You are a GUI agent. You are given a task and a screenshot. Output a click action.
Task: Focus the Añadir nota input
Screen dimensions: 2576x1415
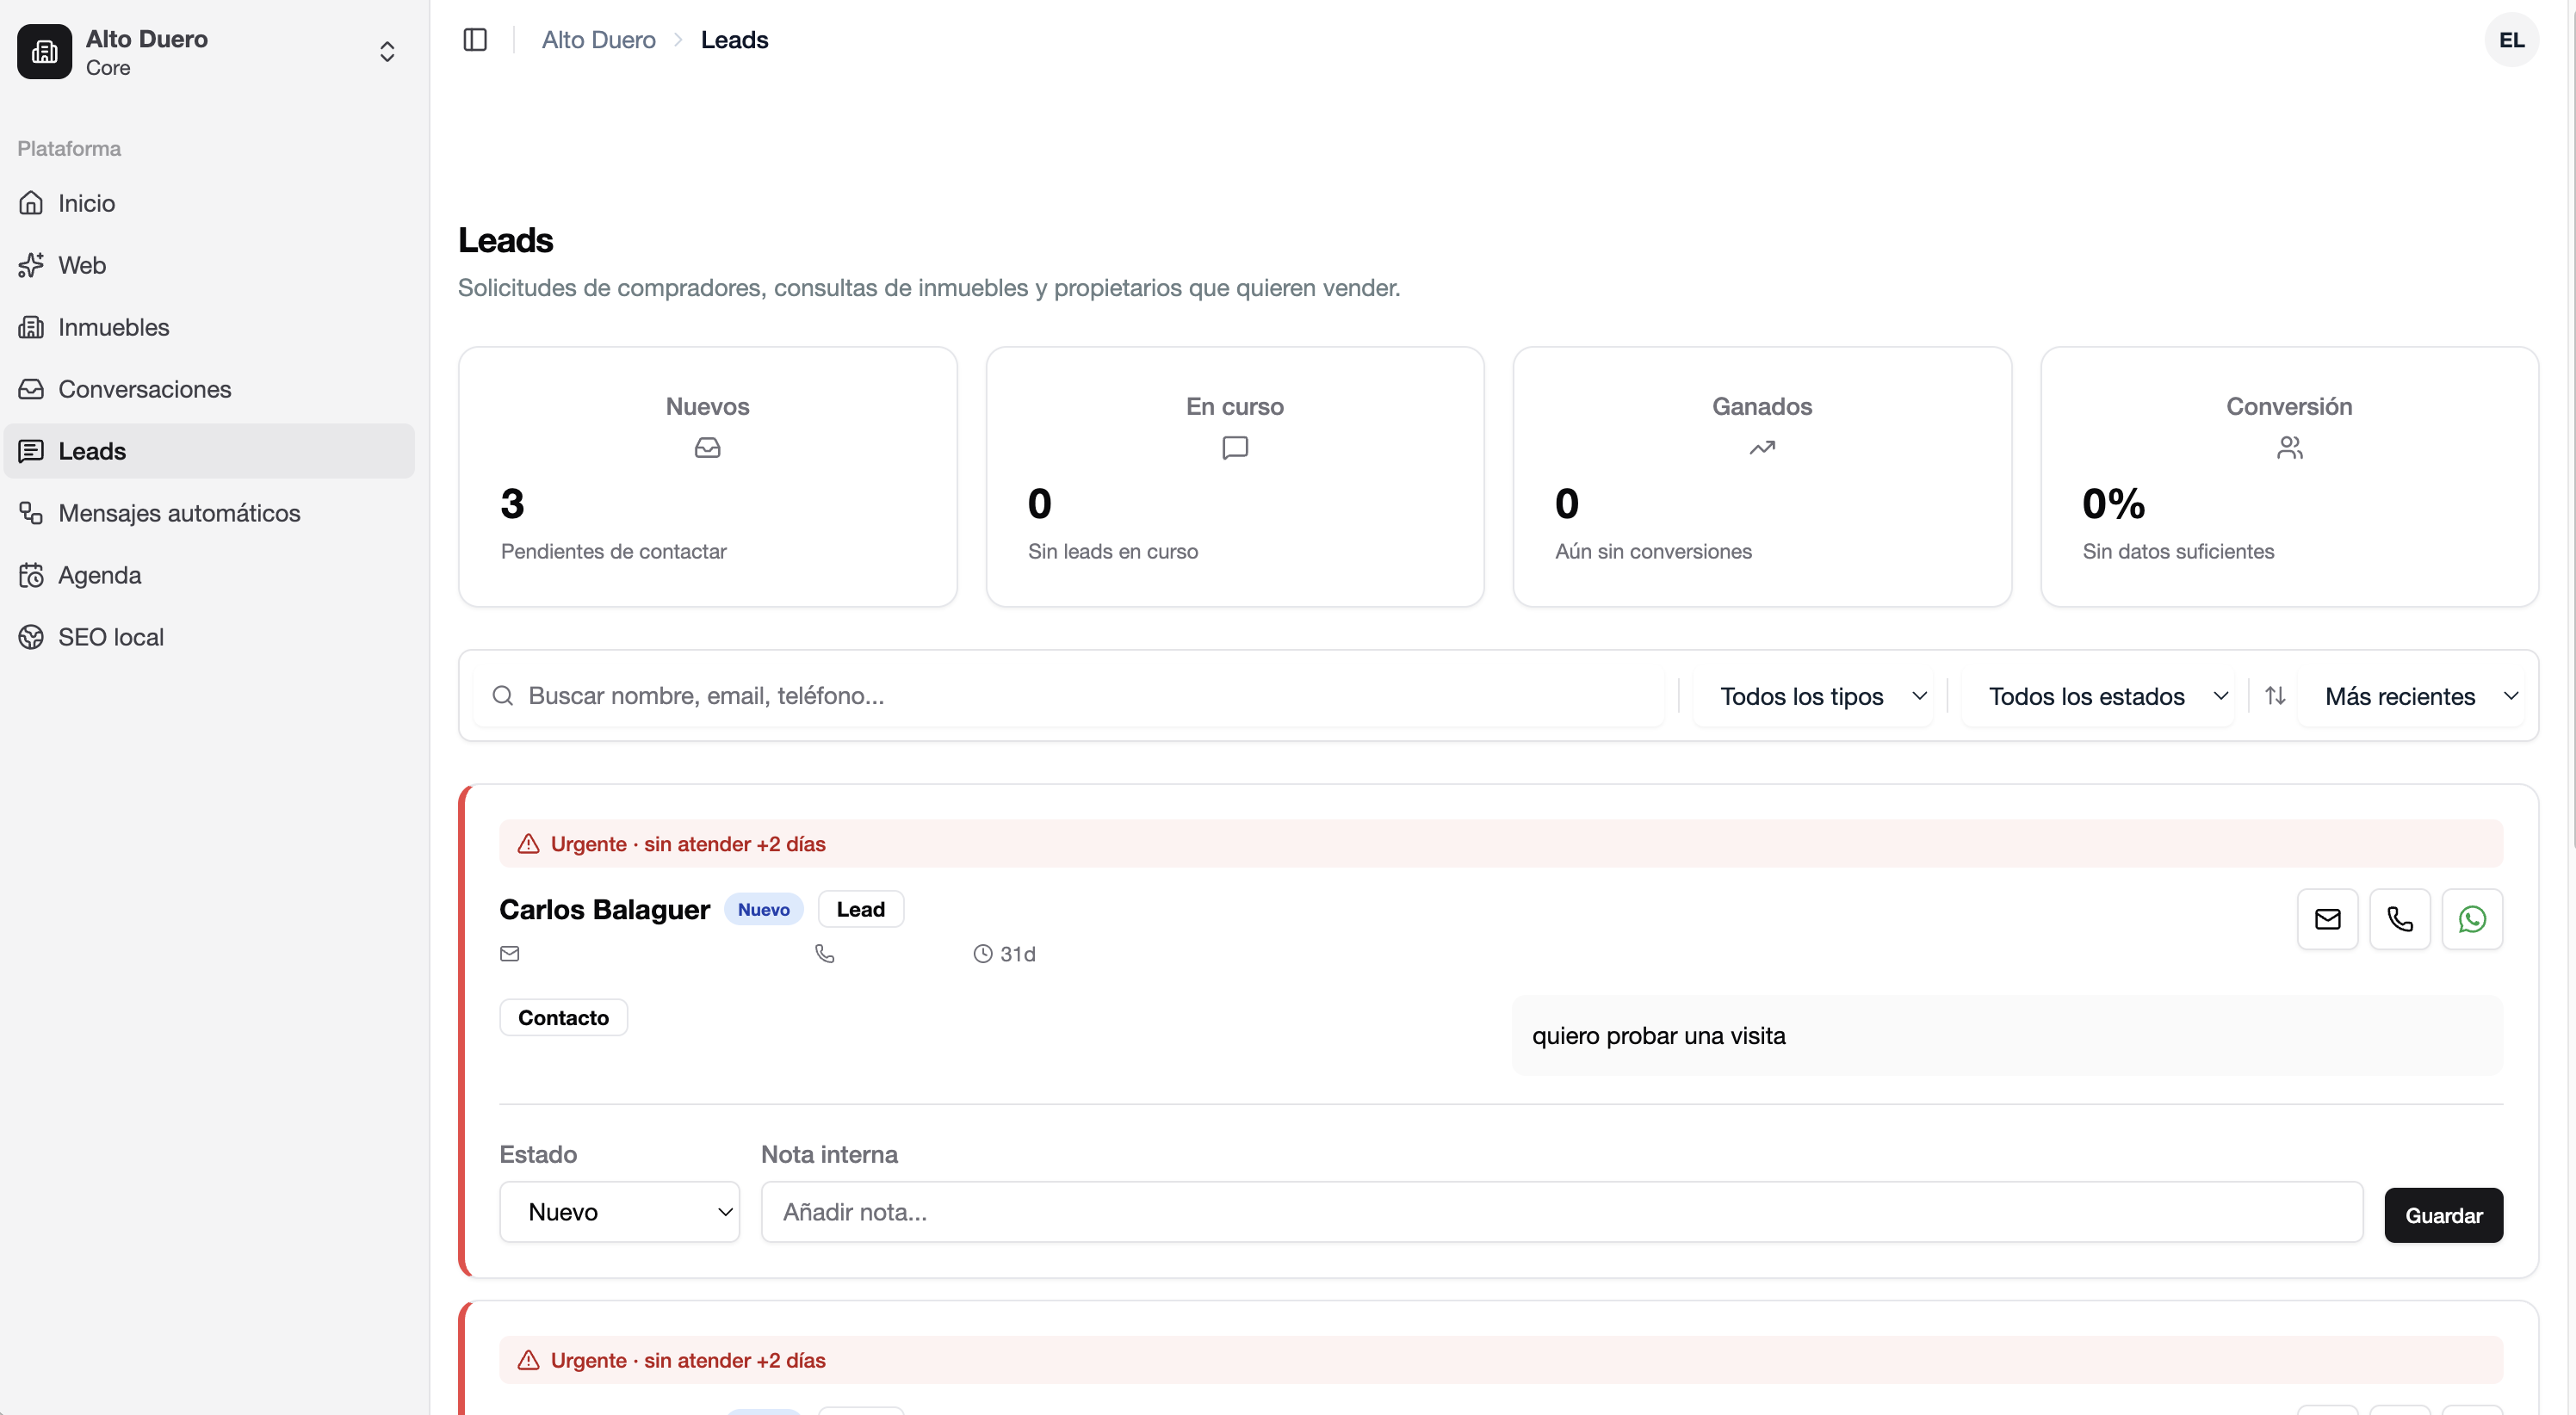pyautogui.click(x=1561, y=1211)
